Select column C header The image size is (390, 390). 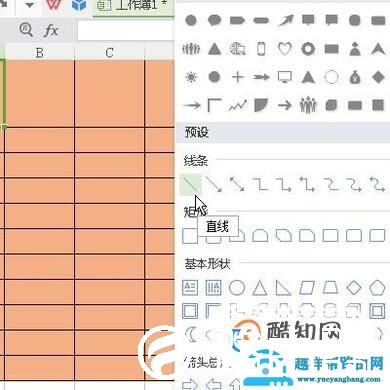point(110,52)
